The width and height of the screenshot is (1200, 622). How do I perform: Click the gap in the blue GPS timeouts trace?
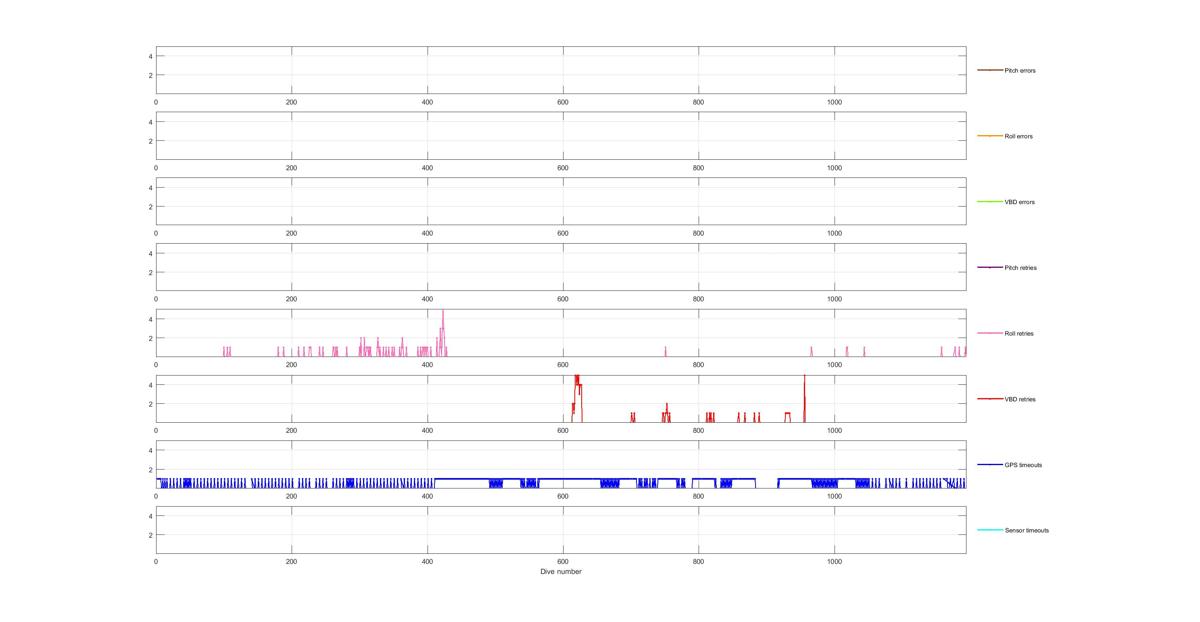(x=767, y=483)
